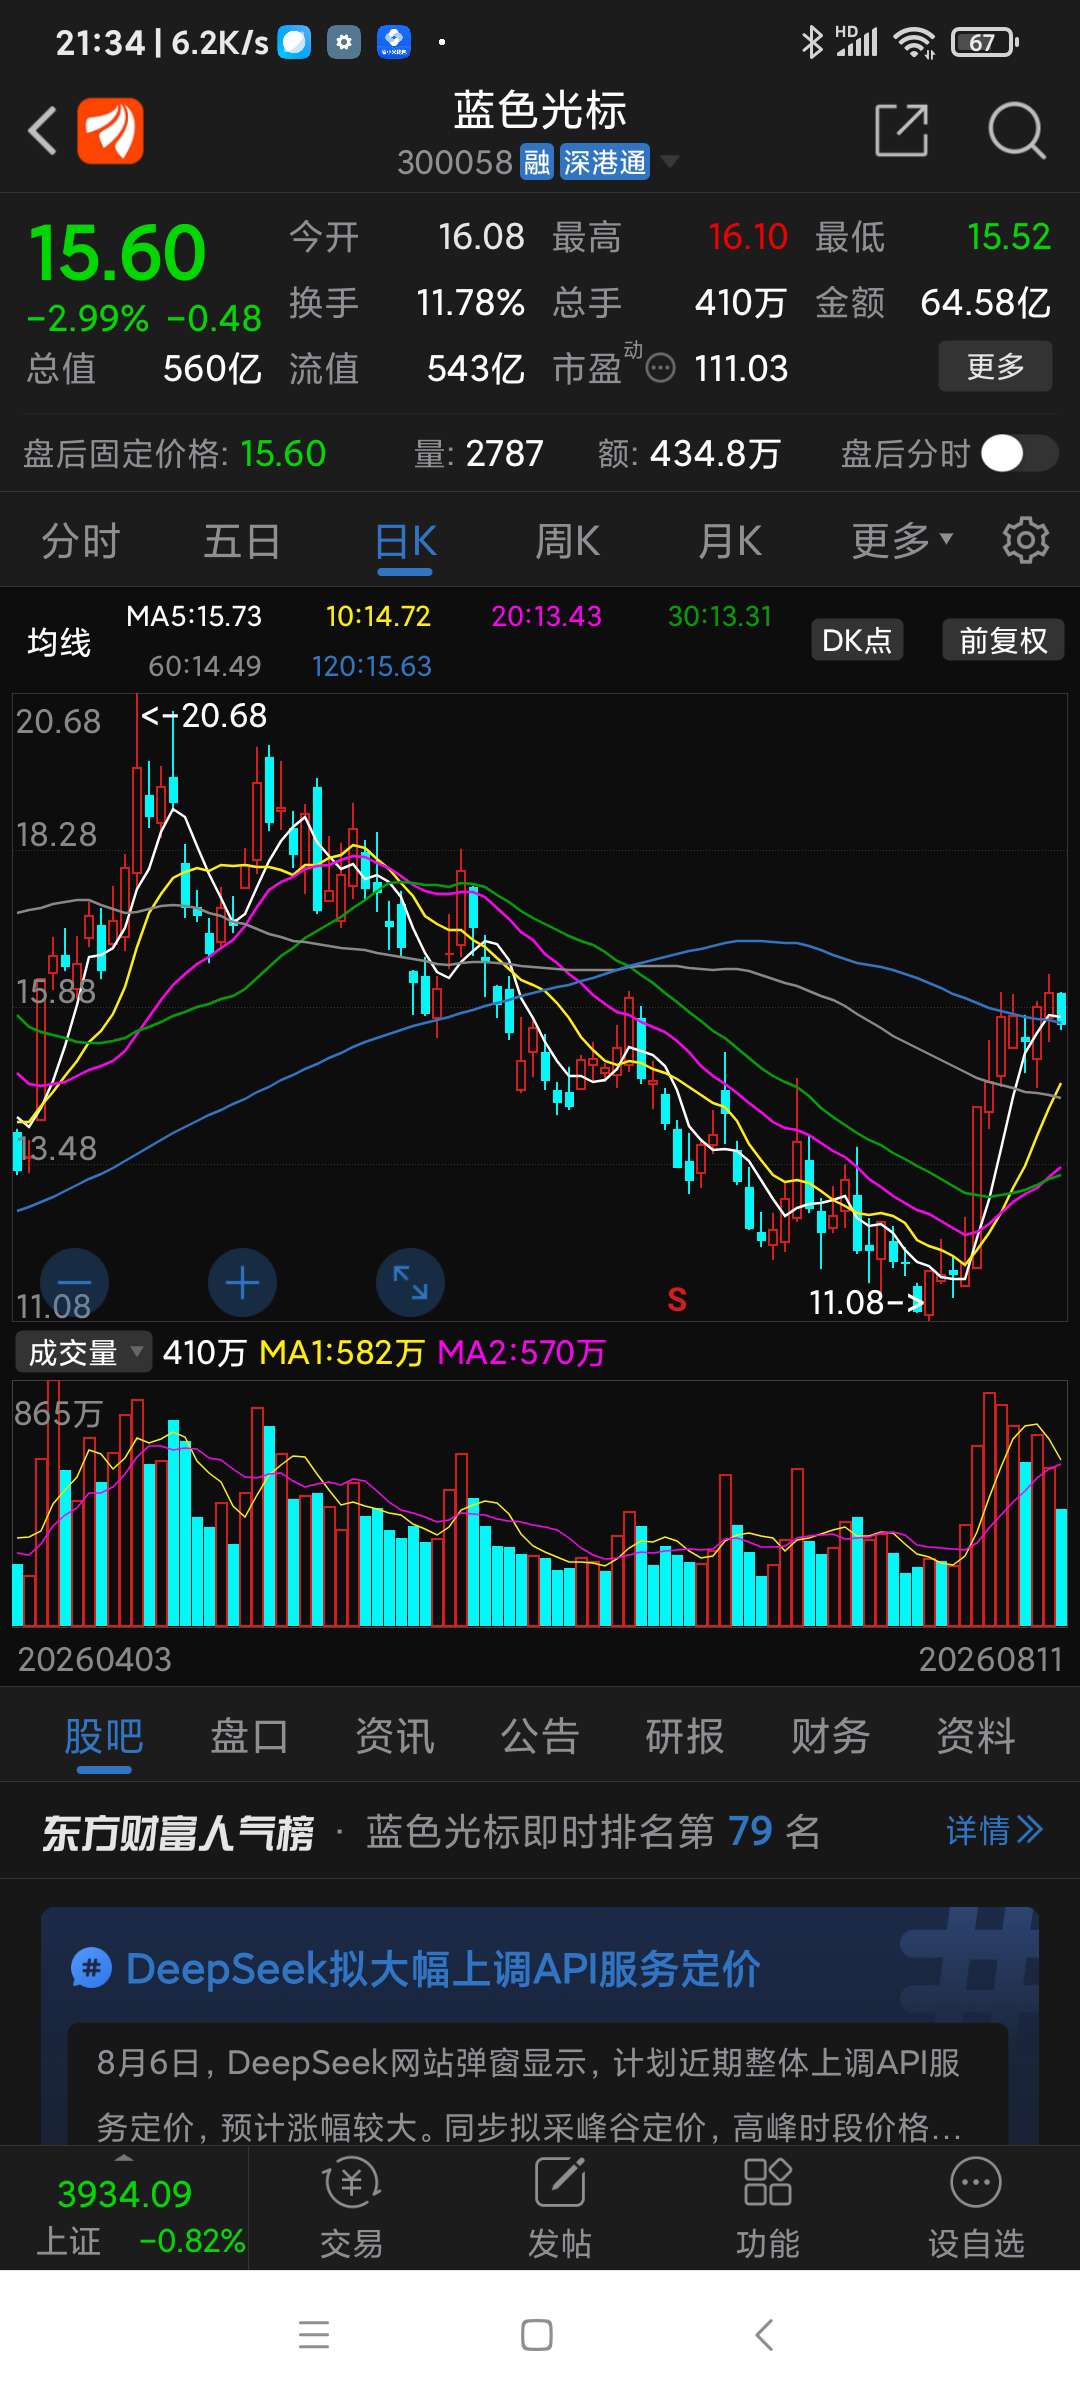The image size is (1080, 2400).
Task: Tap the MA1:582万 volume average
Action: pos(342,1353)
